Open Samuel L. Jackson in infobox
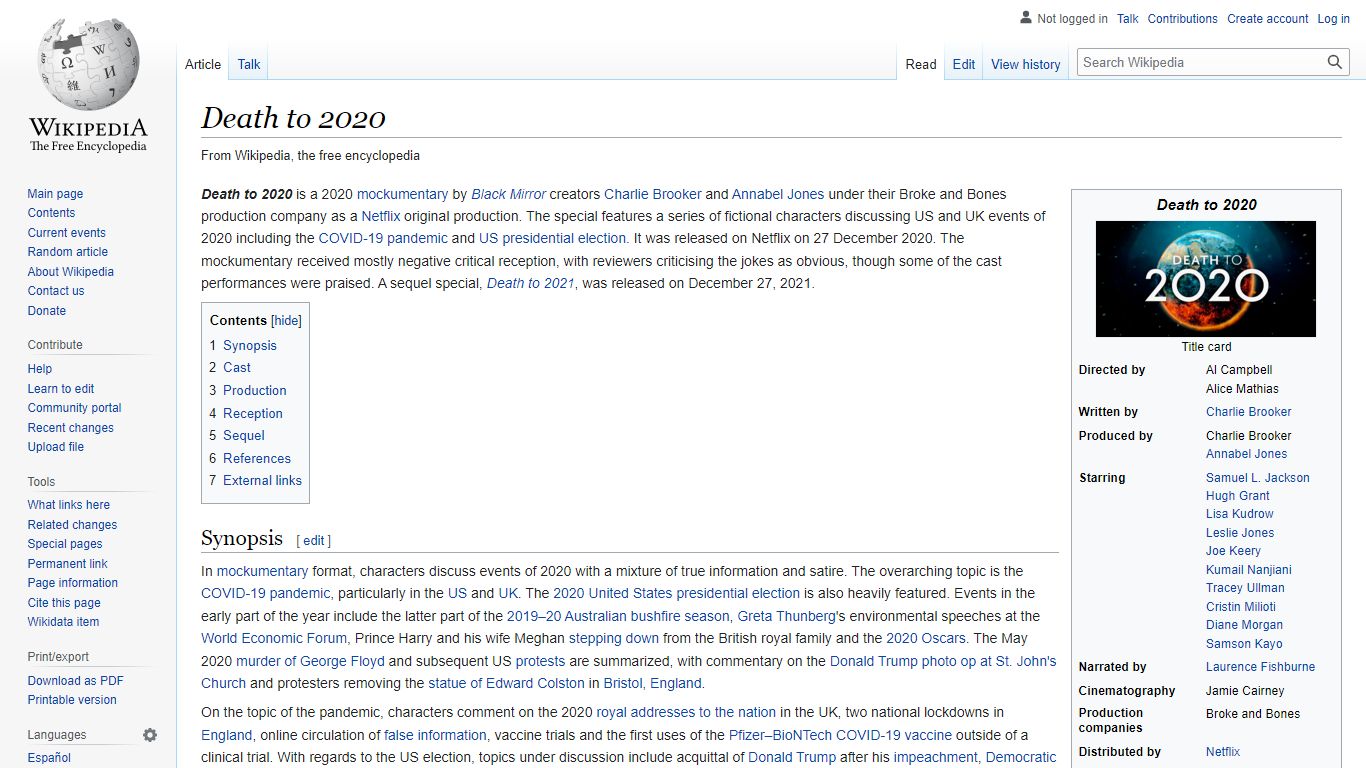Screen dimensions: 1366x768 [x=1258, y=478]
